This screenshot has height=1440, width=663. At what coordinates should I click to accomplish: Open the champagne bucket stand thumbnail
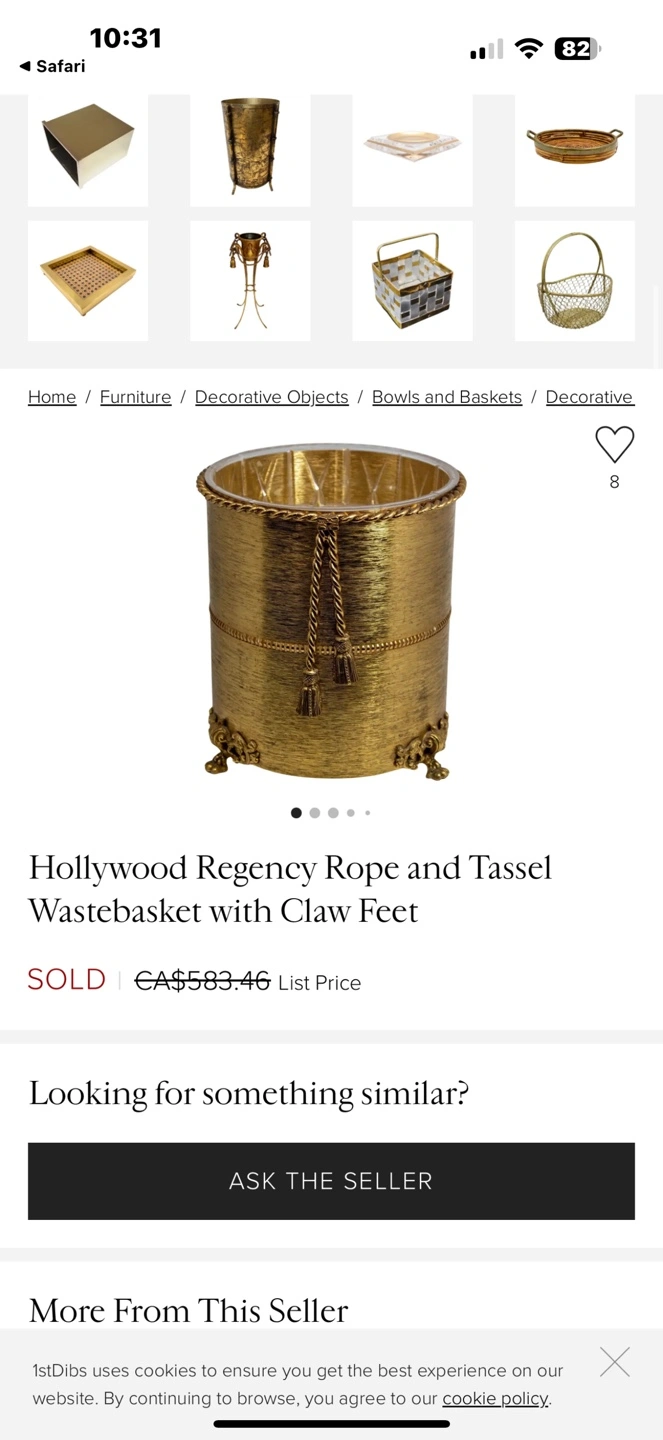click(x=250, y=281)
